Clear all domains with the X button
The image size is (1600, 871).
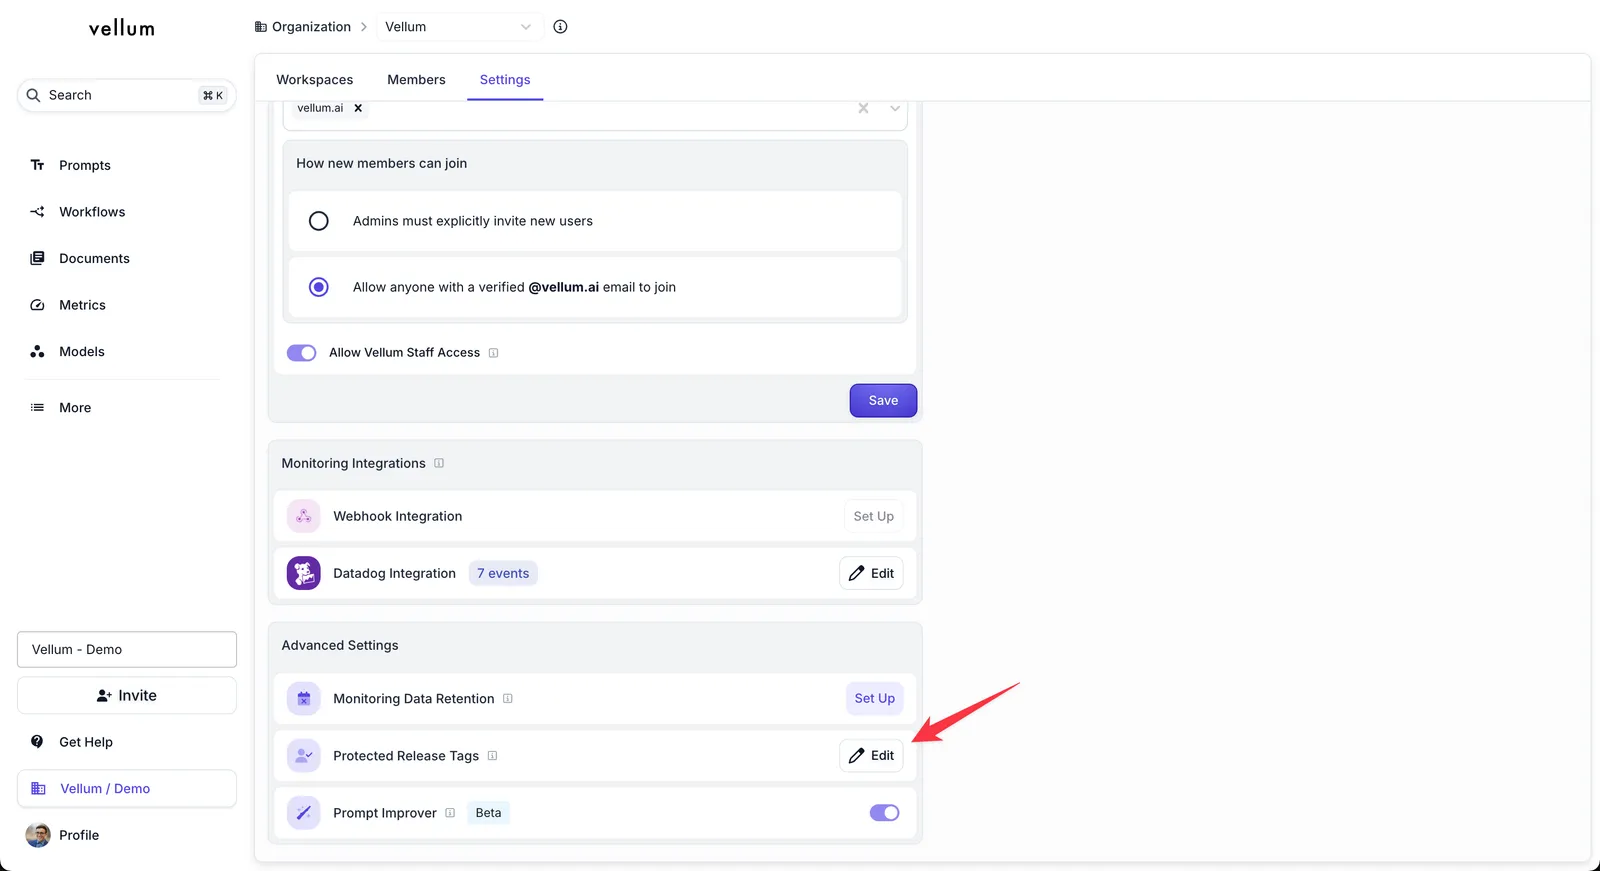coord(863,108)
